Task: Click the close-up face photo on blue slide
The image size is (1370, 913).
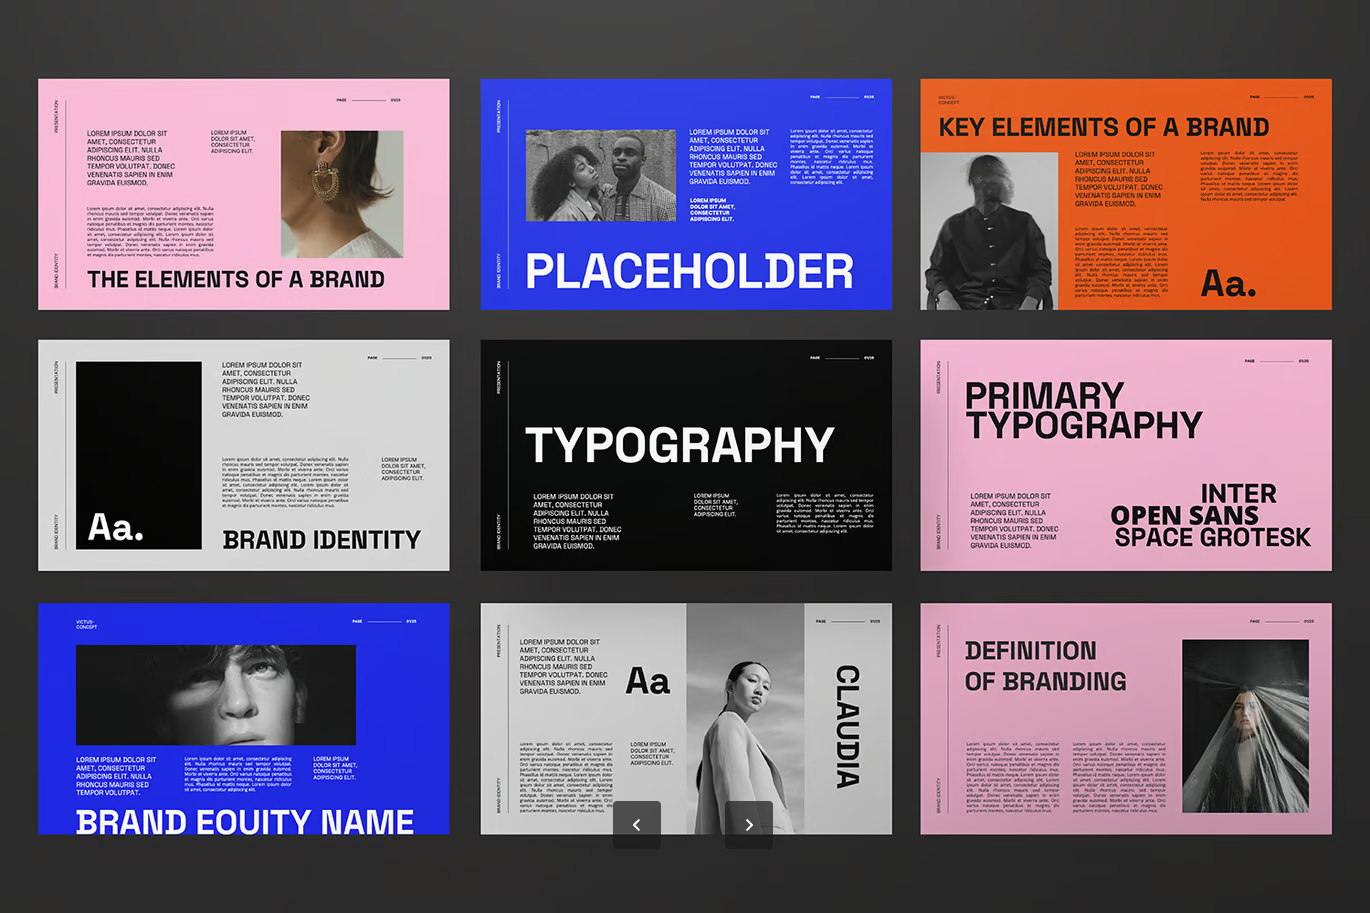Action: pyautogui.click(x=216, y=695)
